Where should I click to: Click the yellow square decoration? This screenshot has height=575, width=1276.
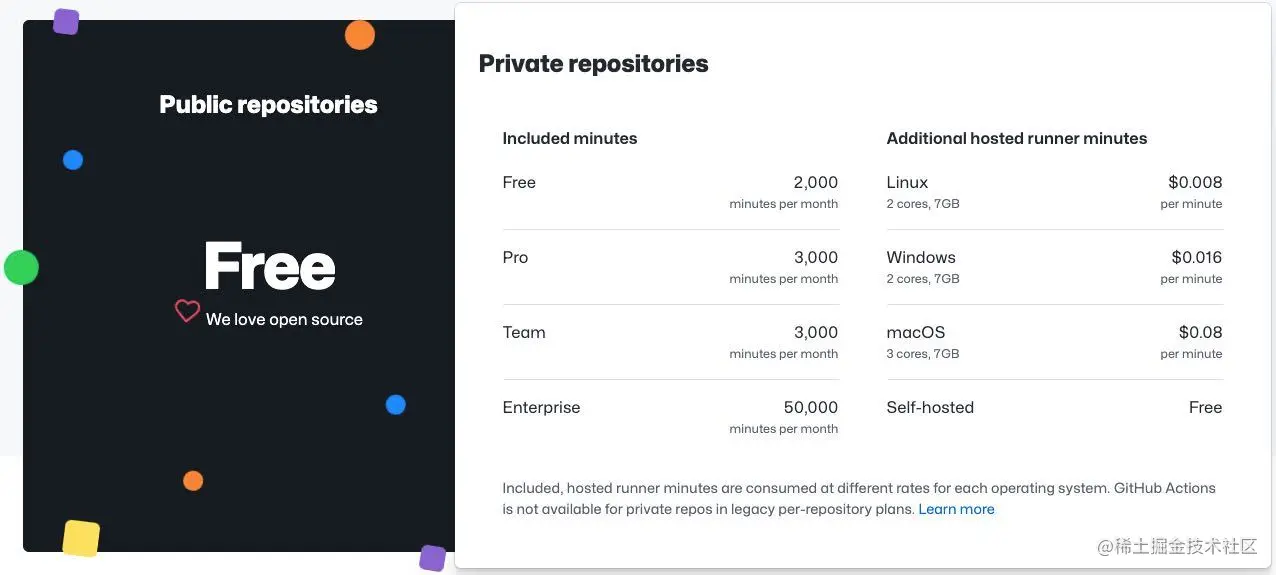pyautogui.click(x=81, y=538)
